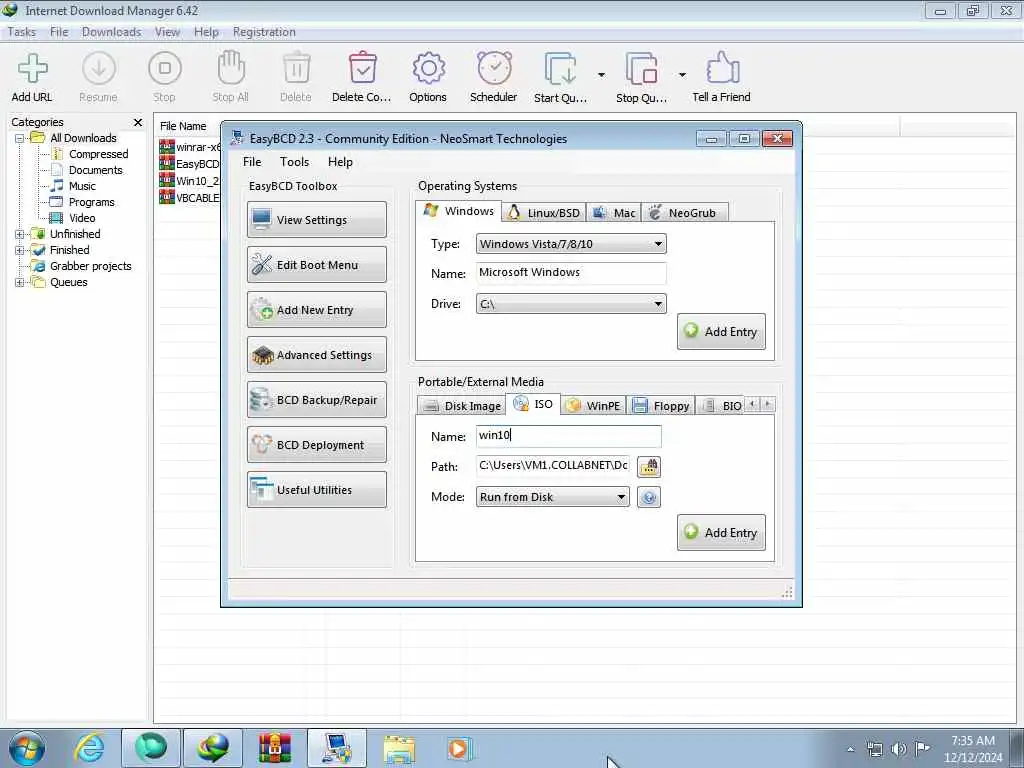Select the Compressed category

click(98, 154)
